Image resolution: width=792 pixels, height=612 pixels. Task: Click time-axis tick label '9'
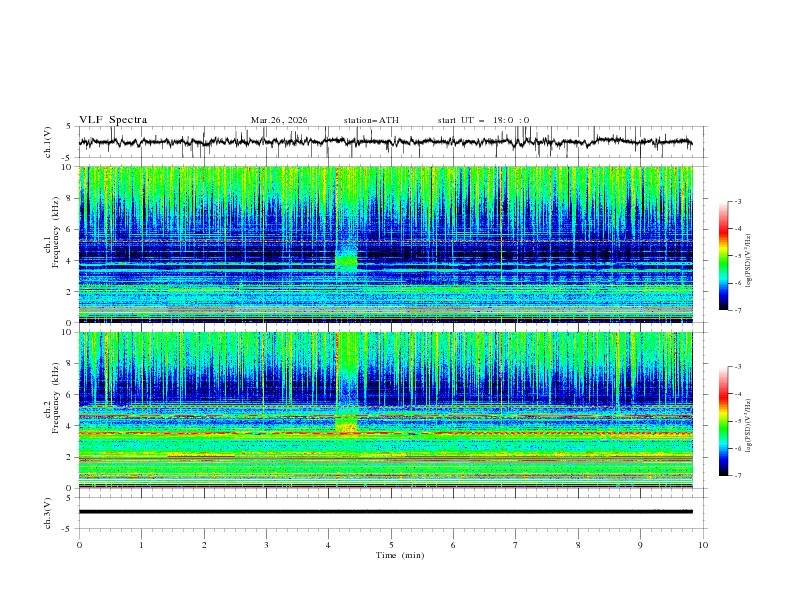click(x=640, y=545)
